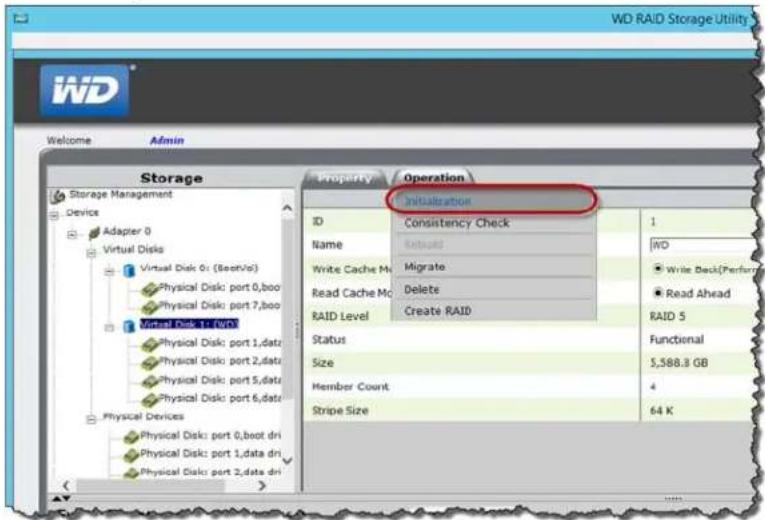Click the WD logo in the header
Image resolution: width=765 pixels, height=520 pixels.
[85, 91]
